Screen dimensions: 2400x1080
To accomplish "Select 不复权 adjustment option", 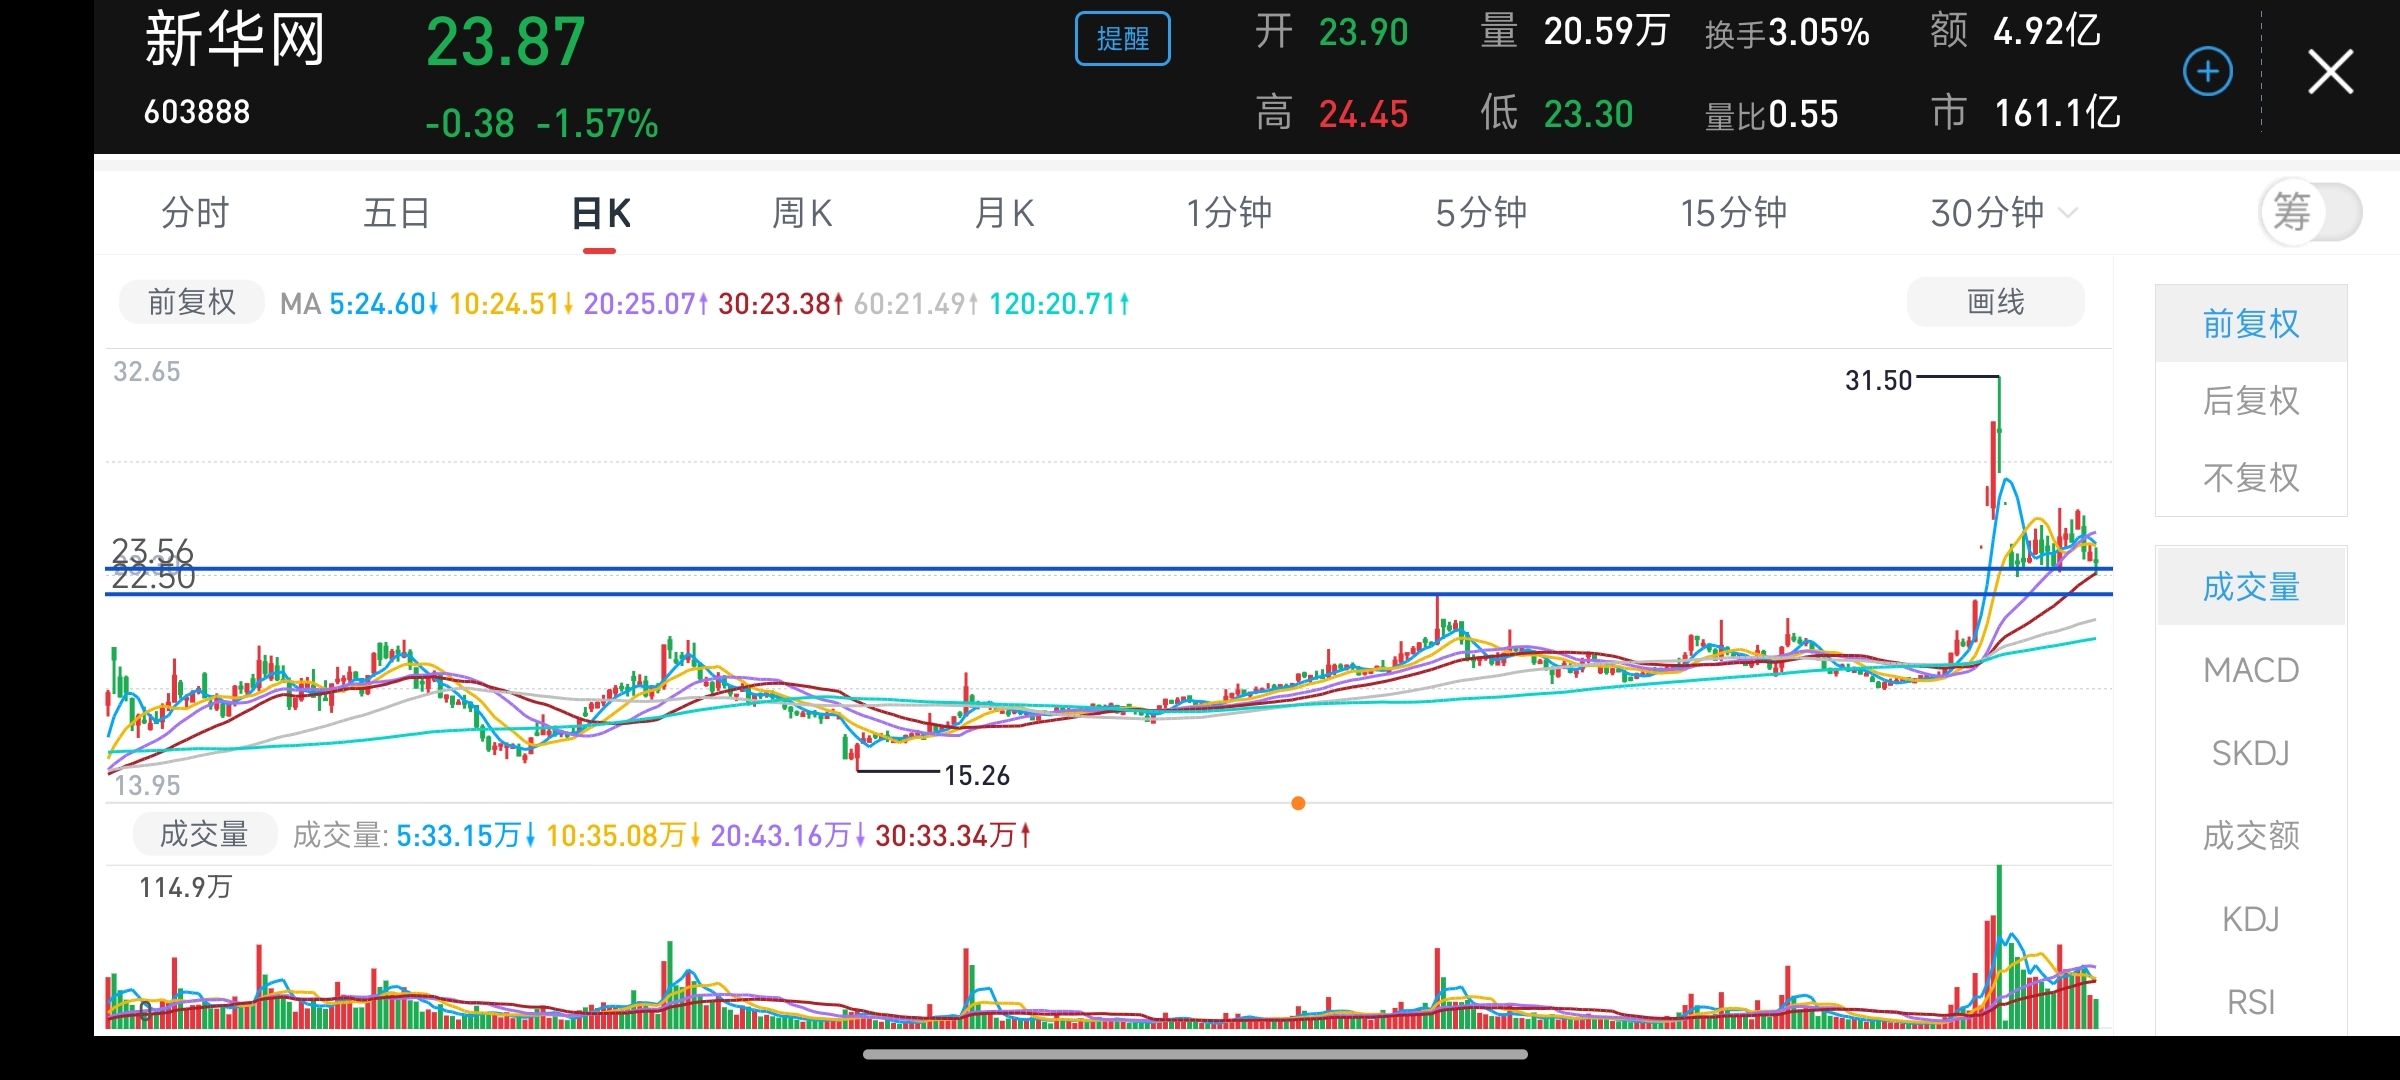I will pos(2250,478).
